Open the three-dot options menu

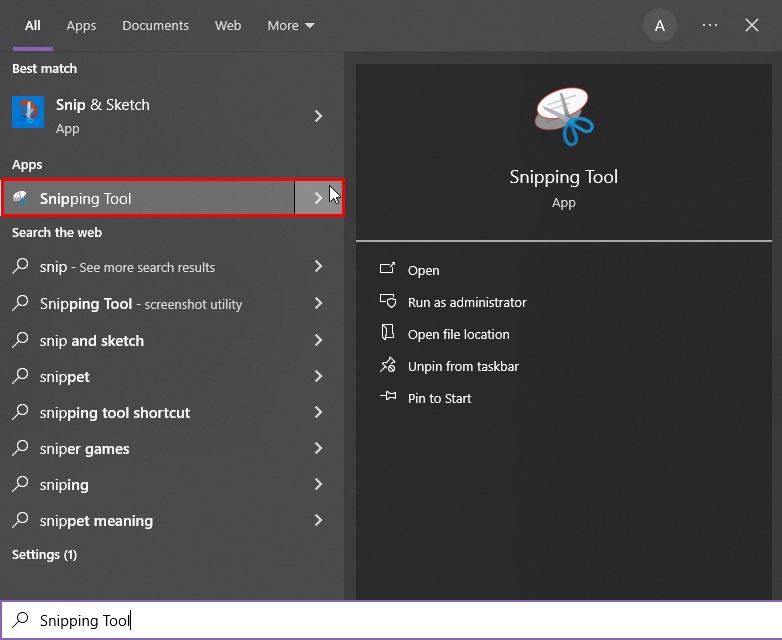710,25
